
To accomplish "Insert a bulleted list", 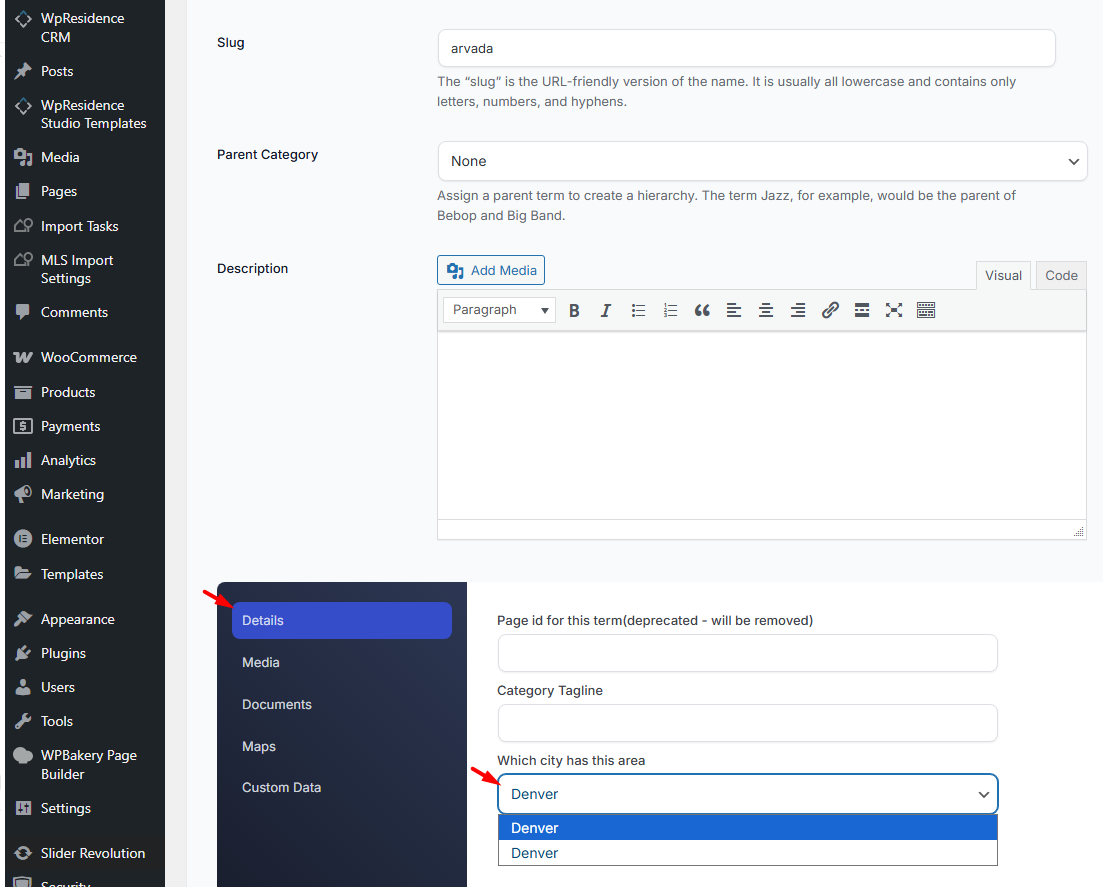I will click(638, 310).
